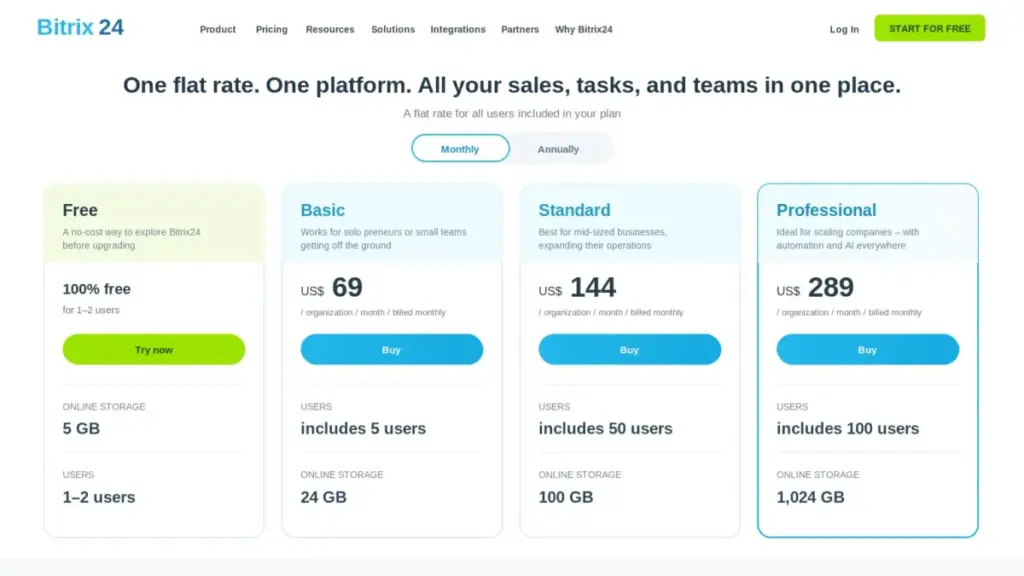1024x576 pixels.
Task: Select Monthly billing toggle
Action: click(x=460, y=149)
